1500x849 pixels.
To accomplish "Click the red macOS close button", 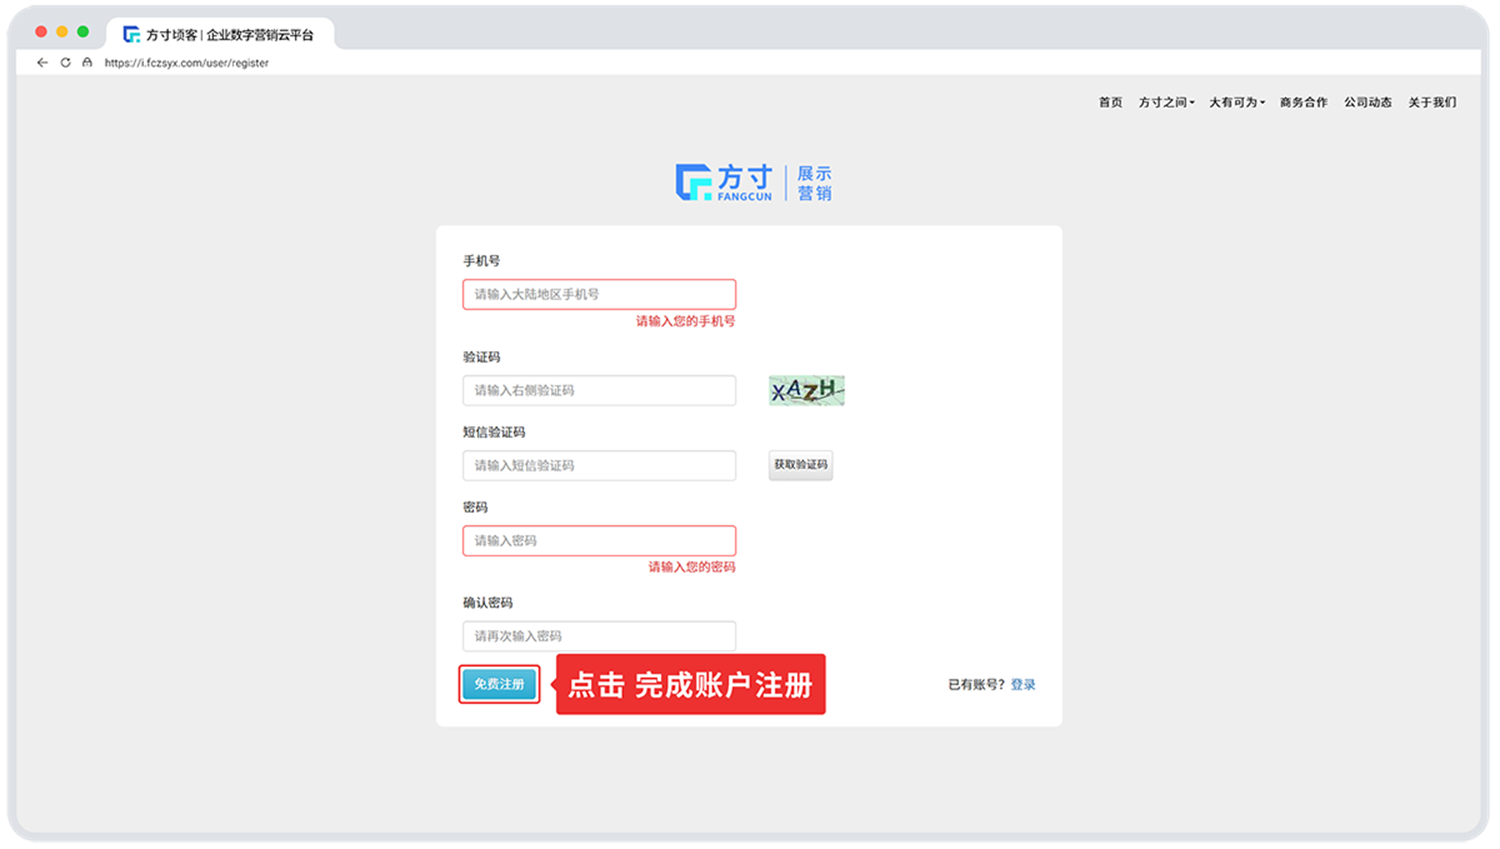I will 41,32.
